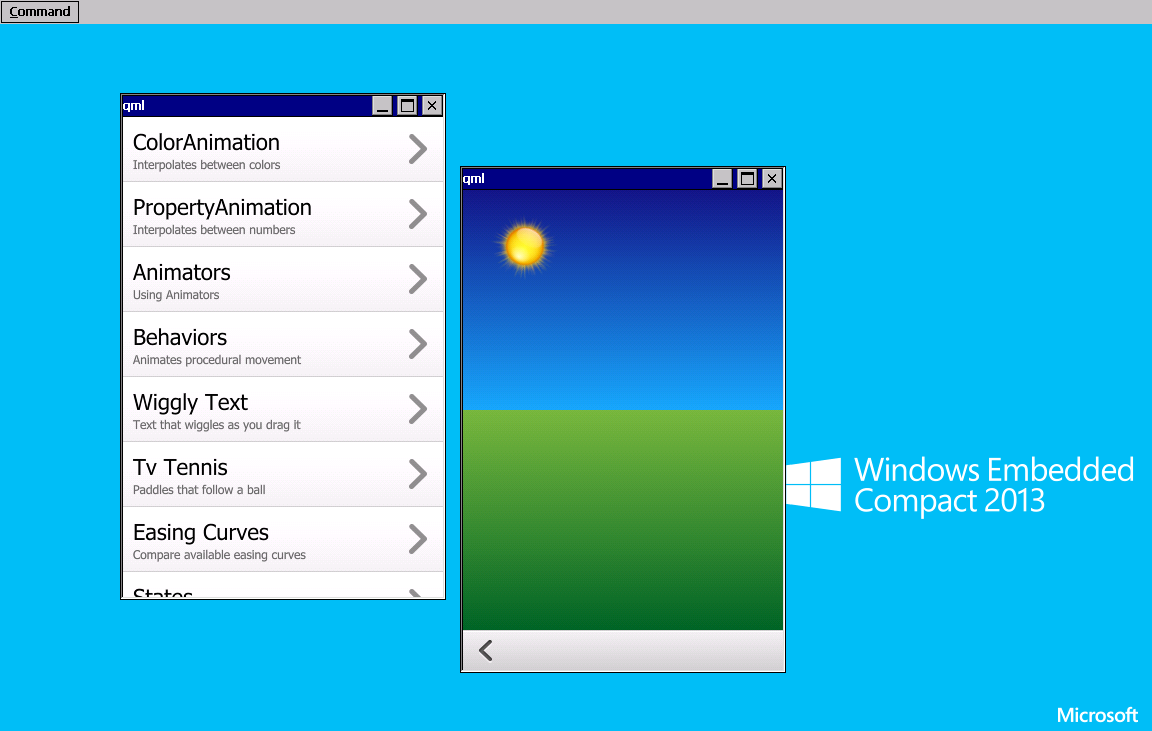Click the sun in the sky scene
Image resolution: width=1152 pixels, height=731 pixels.
[x=525, y=246]
